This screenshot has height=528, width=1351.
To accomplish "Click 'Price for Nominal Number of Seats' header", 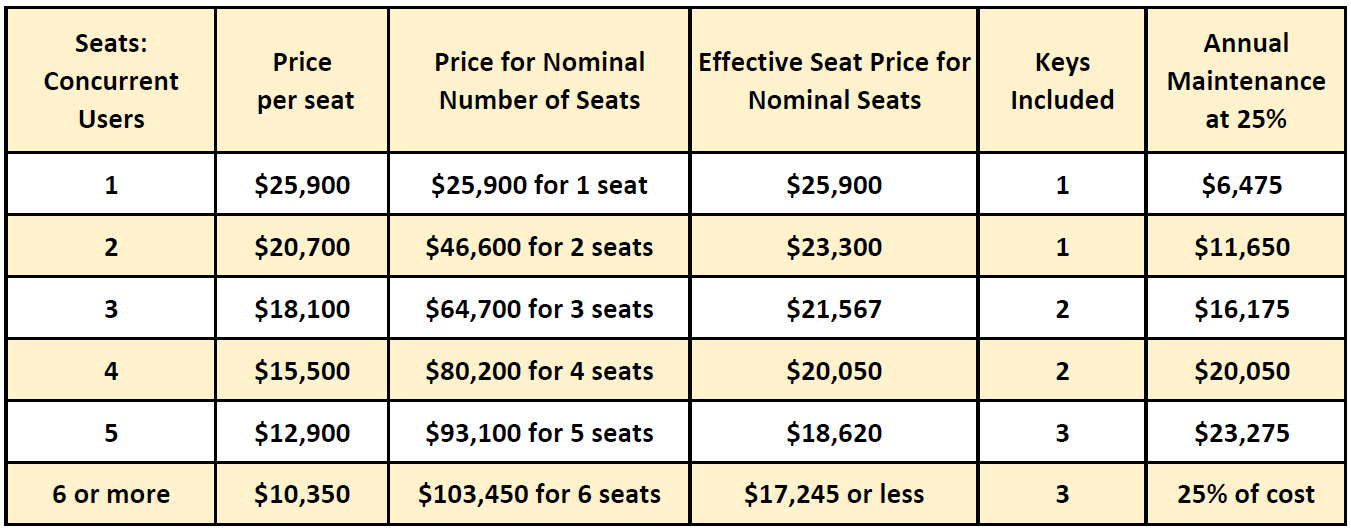I will coord(540,81).
